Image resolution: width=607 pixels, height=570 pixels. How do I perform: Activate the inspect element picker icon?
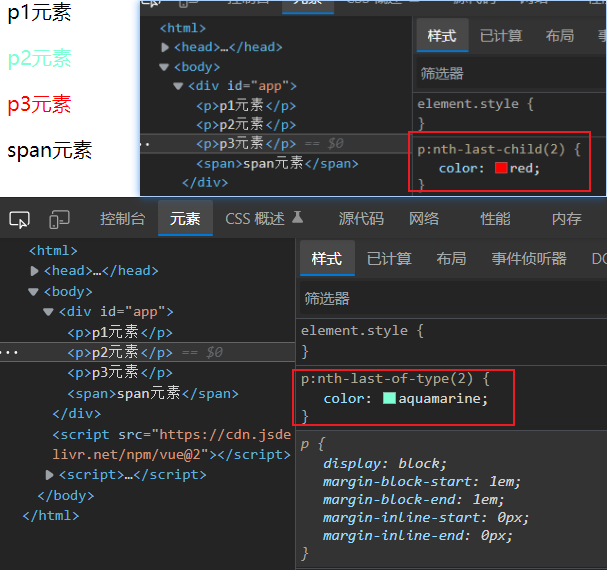point(19,219)
